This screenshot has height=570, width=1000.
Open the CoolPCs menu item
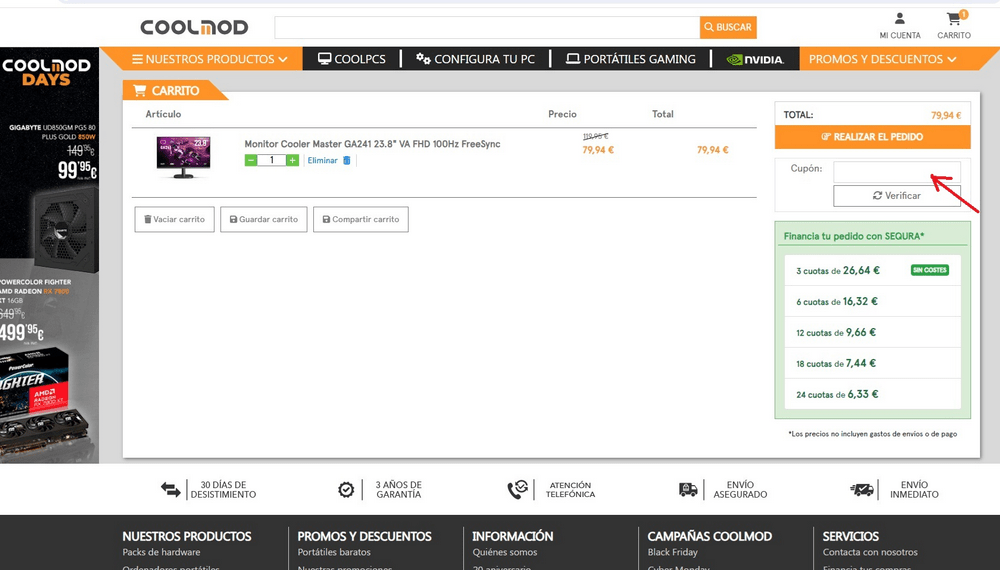(352, 59)
